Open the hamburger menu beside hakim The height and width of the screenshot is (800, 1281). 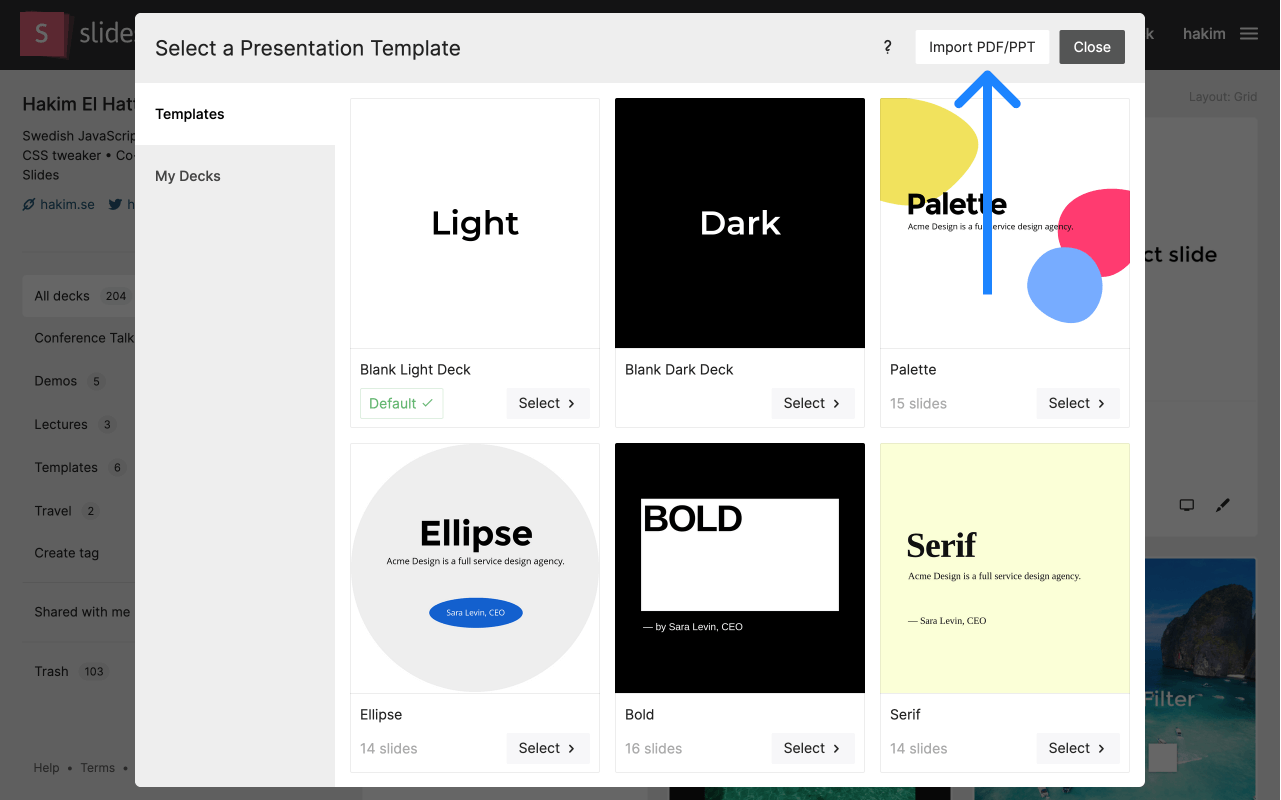coord(1249,32)
